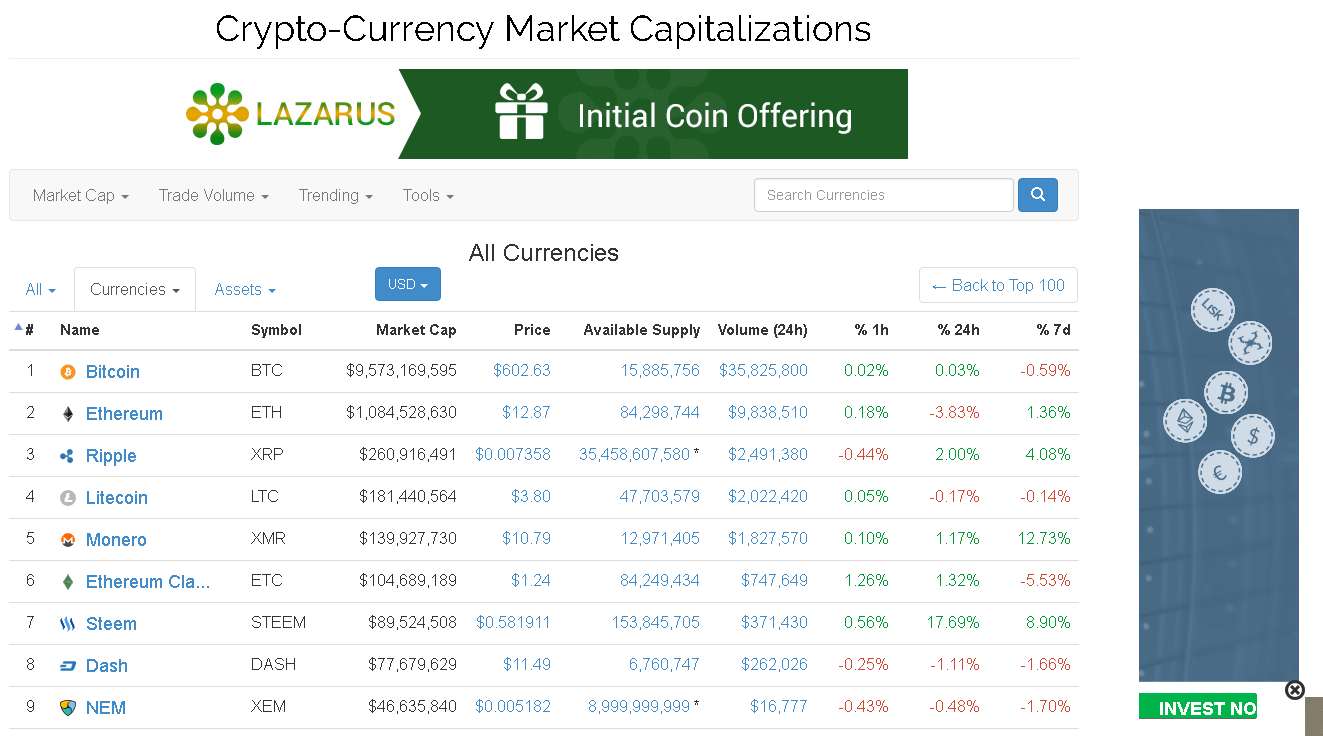Open the USD currency selector

tap(408, 284)
